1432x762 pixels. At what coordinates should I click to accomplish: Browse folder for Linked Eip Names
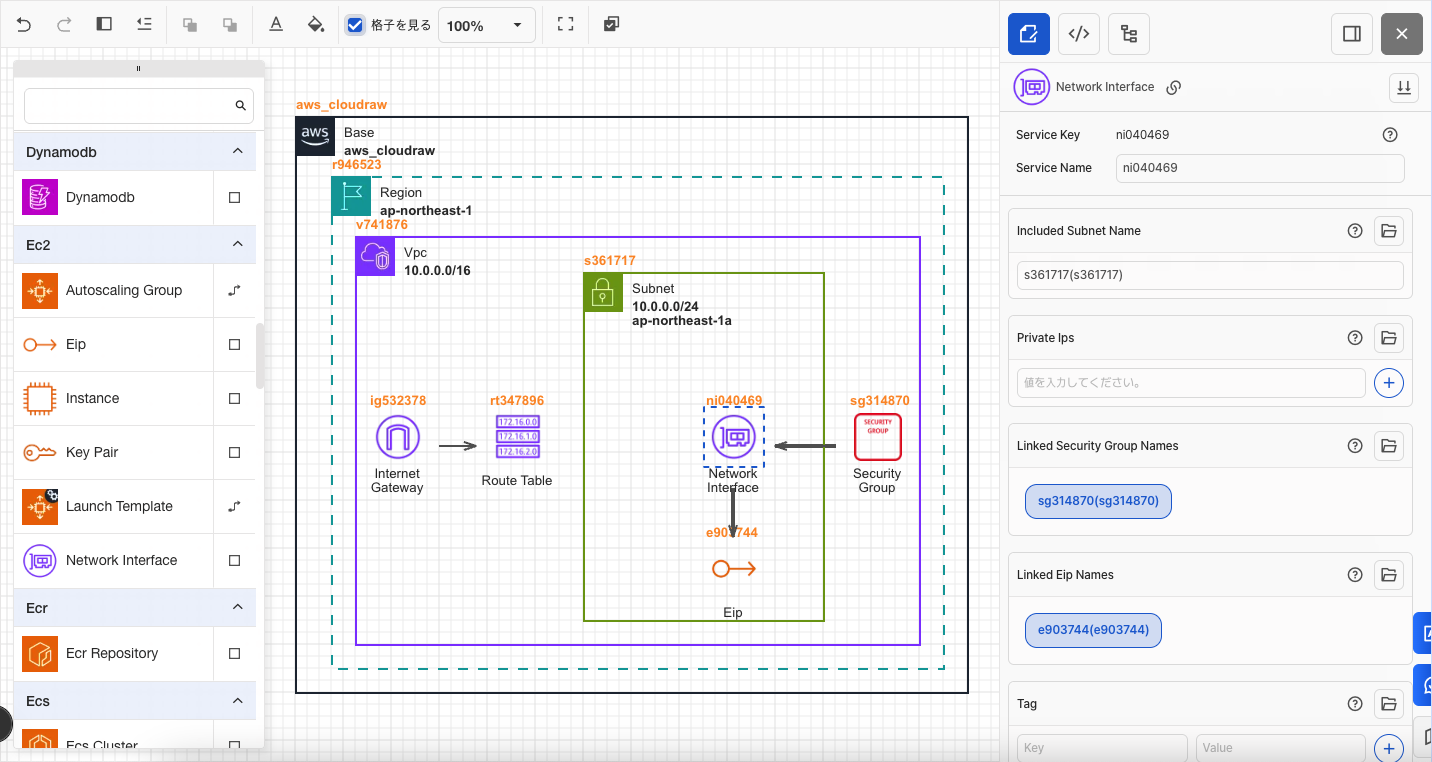[x=1389, y=575]
